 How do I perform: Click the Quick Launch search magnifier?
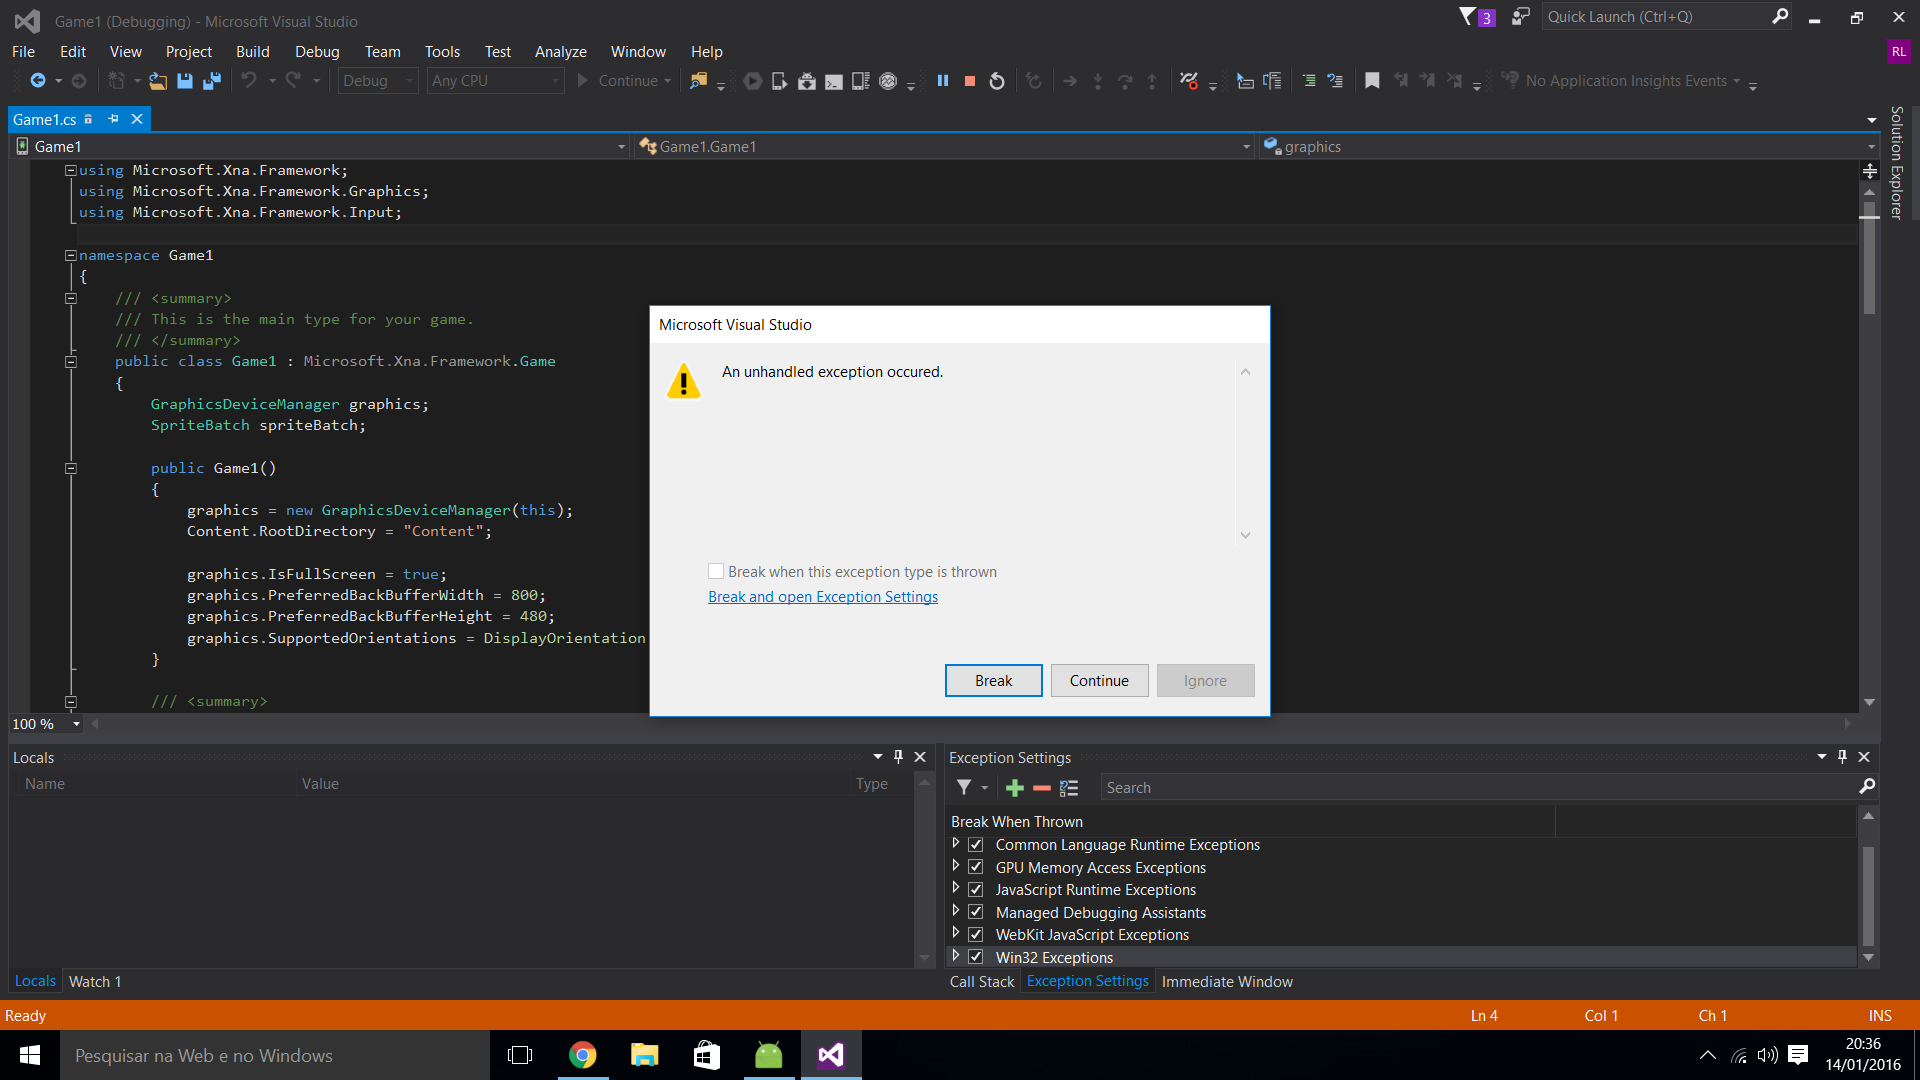pyautogui.click(x=1780, y=16)
